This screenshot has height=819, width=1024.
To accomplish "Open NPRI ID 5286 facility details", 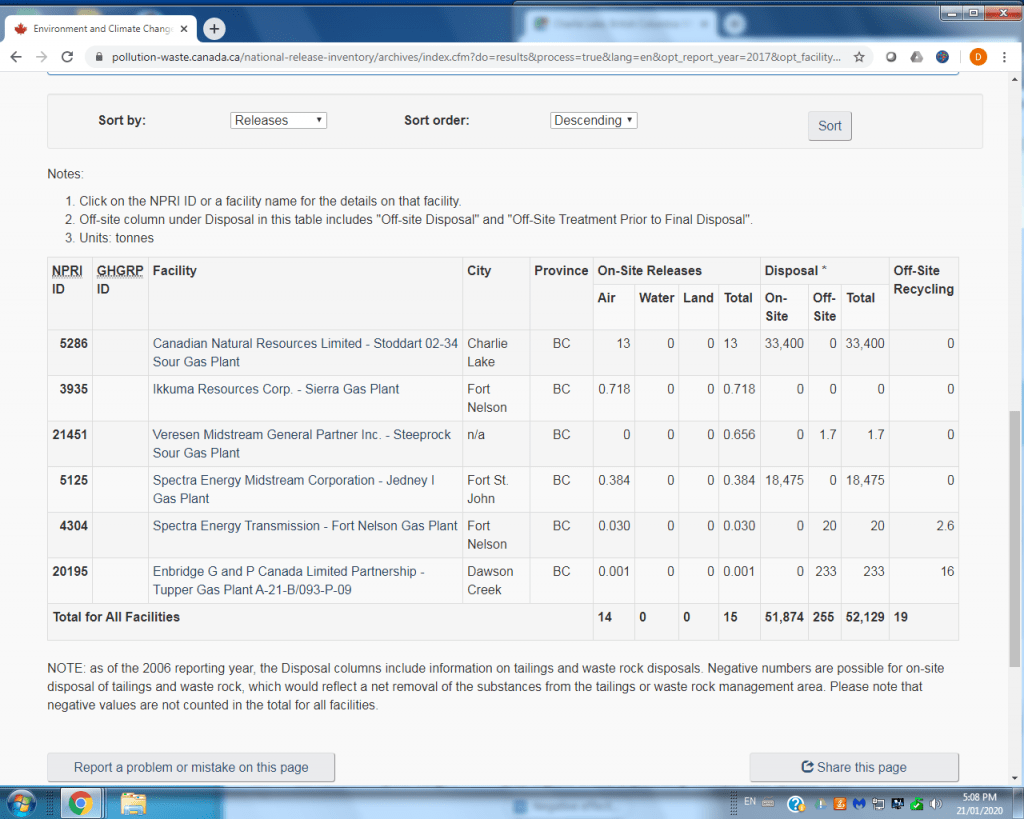I will [x=74, y=344].
